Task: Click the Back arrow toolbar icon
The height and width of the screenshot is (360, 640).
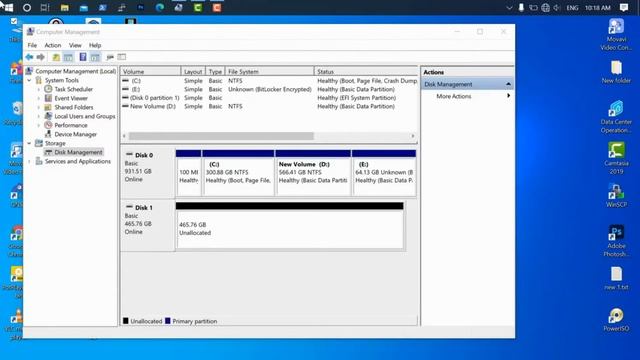Action: [x=29, y=57]
